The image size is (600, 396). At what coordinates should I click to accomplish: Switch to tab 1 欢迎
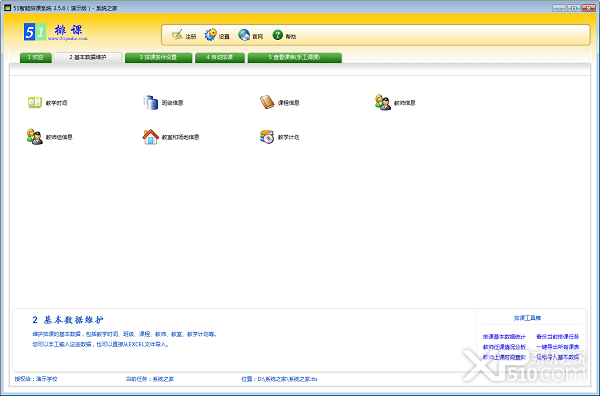(36, 57)
